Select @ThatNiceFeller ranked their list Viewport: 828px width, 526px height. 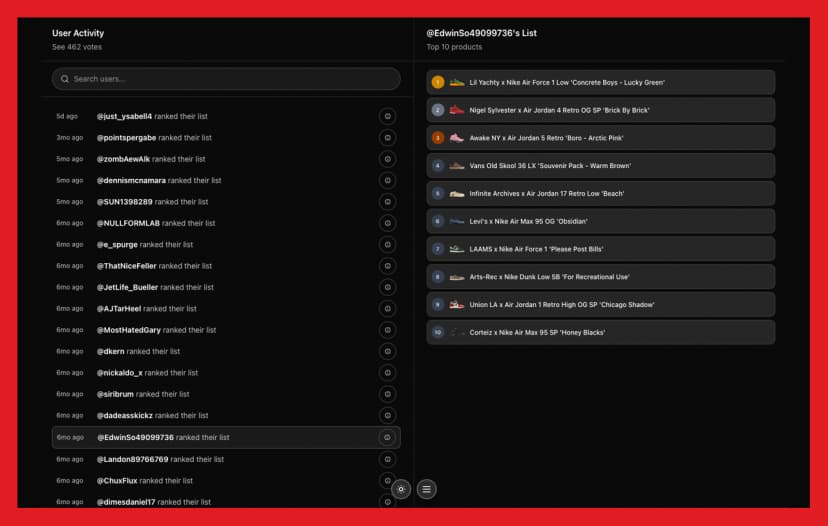pyautogui.click(x=226, y=266)
